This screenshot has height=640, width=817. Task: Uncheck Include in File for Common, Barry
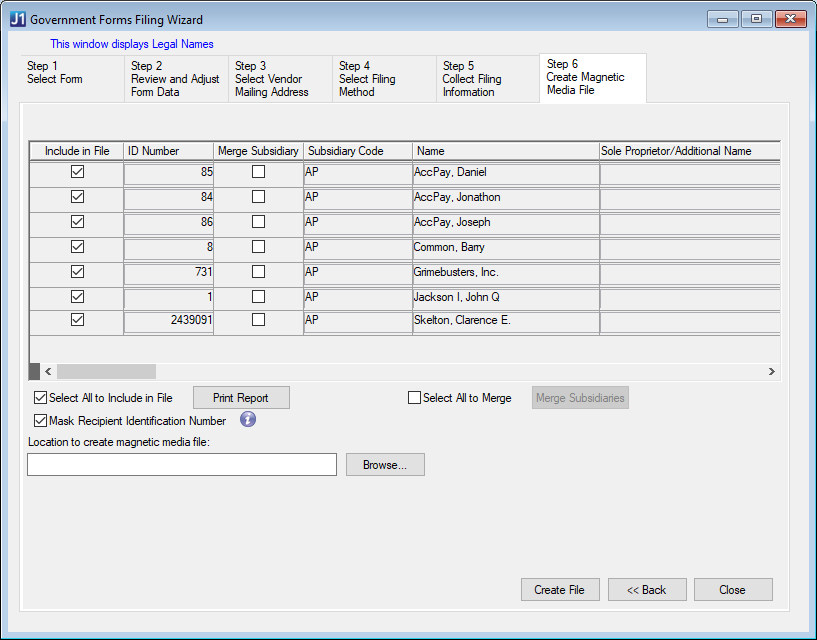coord(77,247)
